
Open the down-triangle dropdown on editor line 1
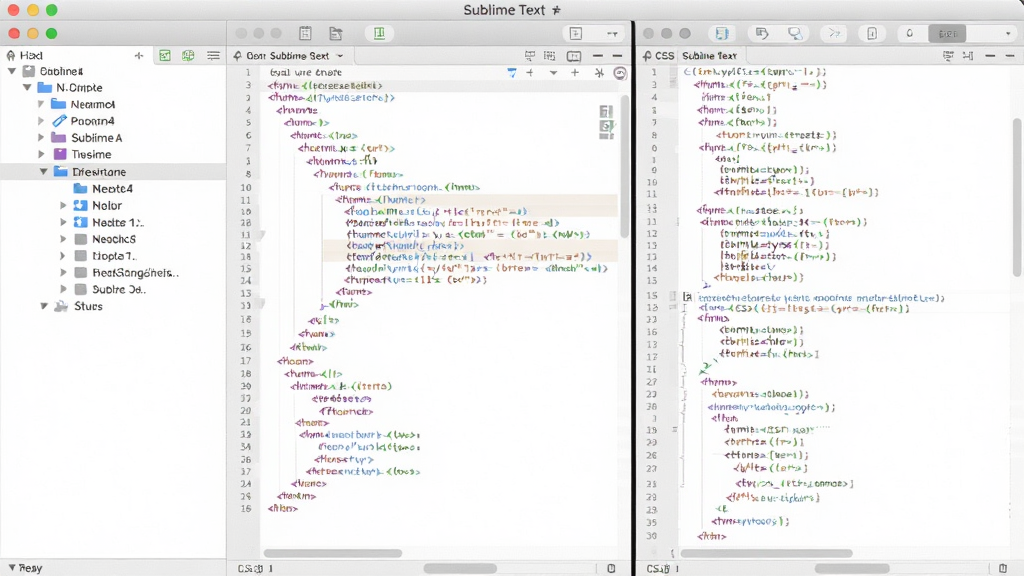[x=553, y=73]
